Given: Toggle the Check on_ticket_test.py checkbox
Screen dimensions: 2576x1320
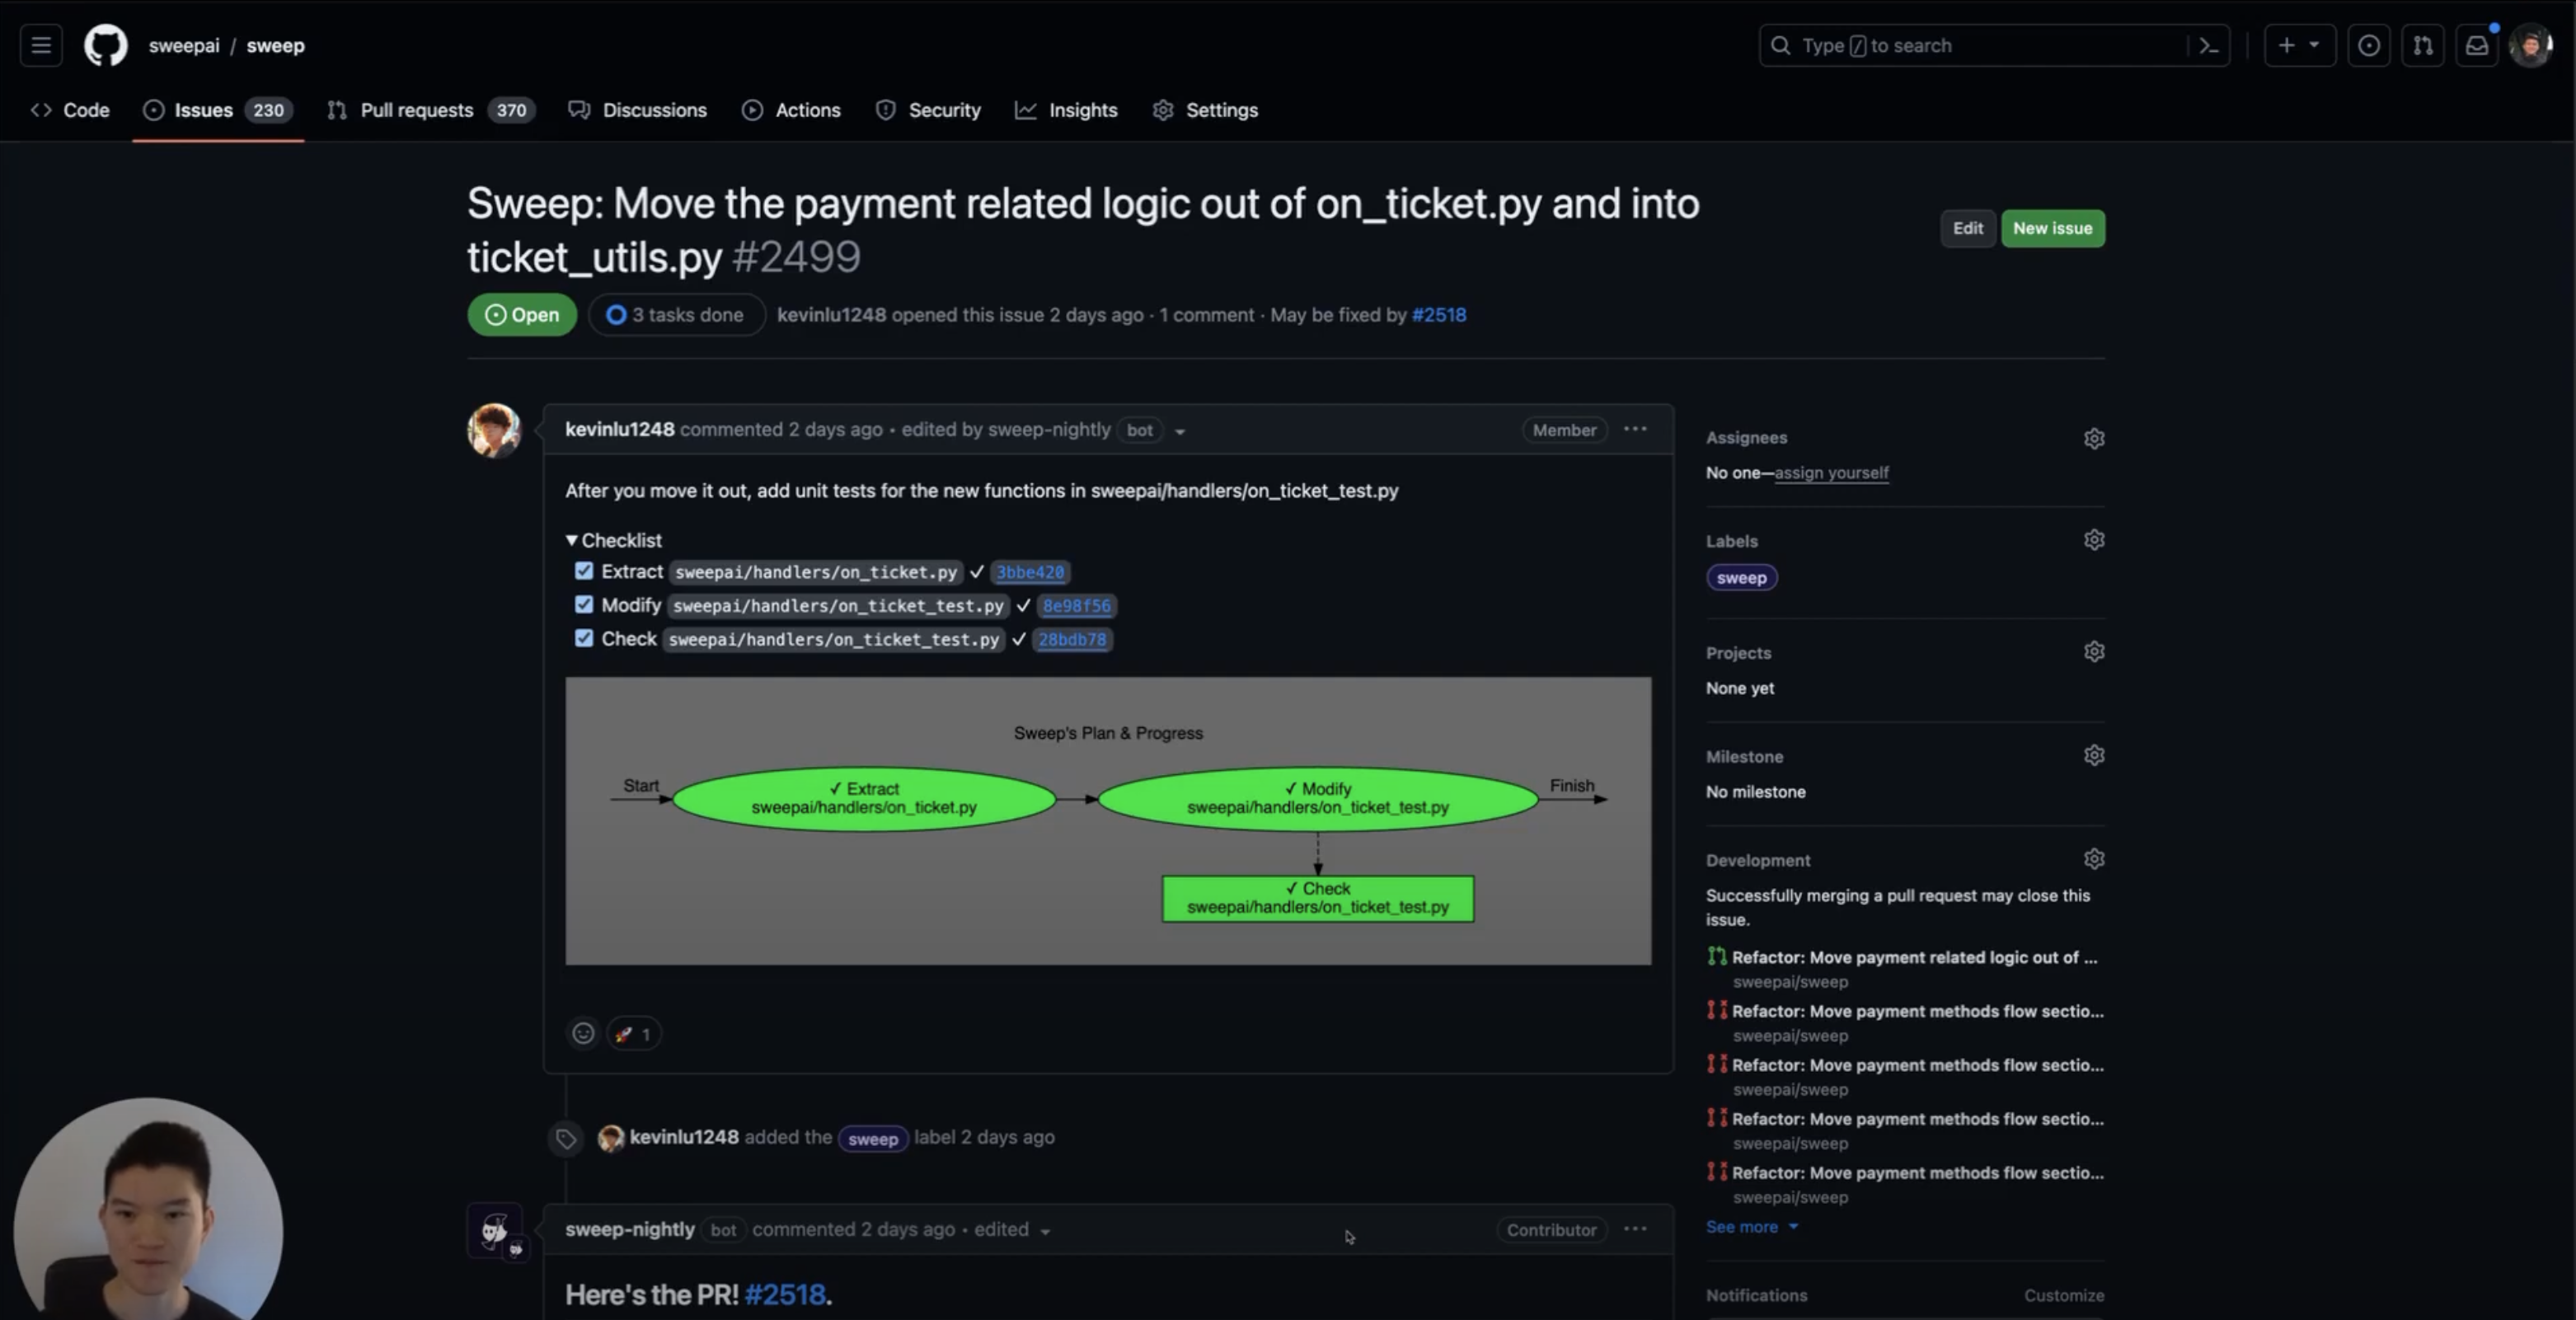Looking at the screenshot, I should [x=584, y=638].
